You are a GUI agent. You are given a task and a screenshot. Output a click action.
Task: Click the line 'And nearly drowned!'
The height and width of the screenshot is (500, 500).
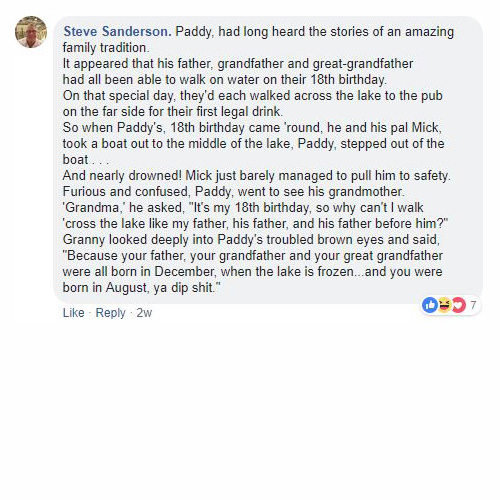pos(256,176)
